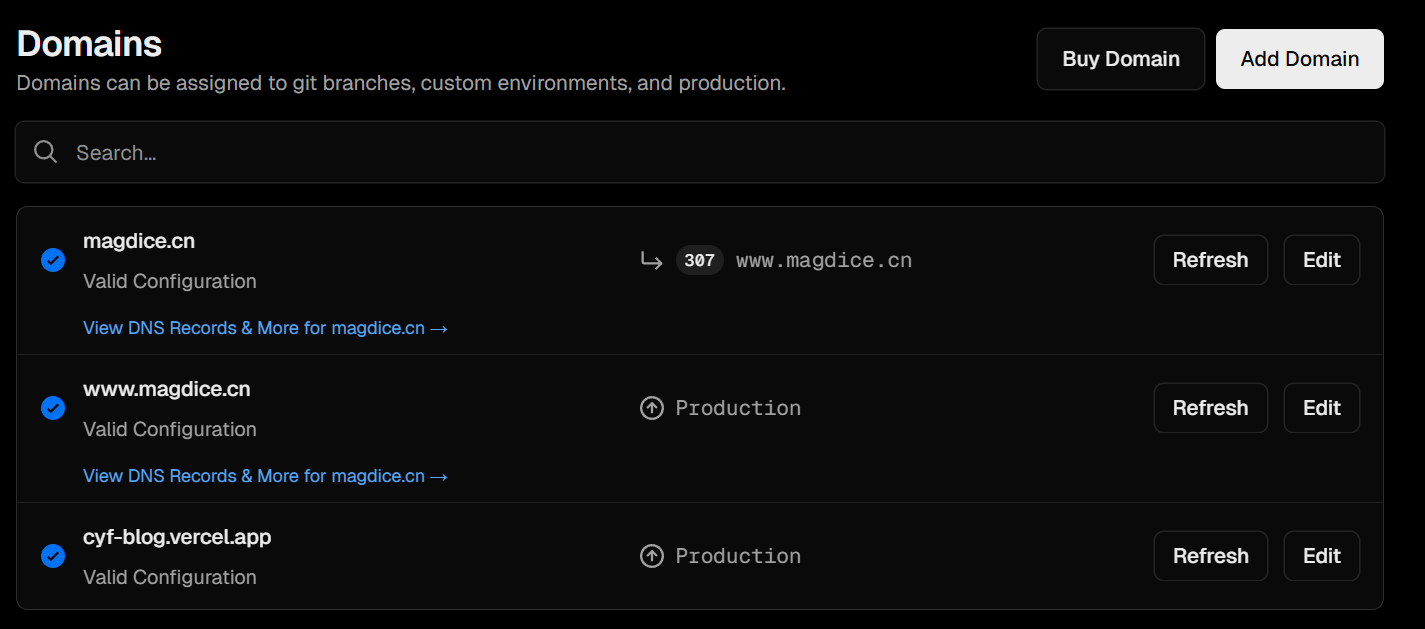Click the blue checkmark beside cyf-blog.vercel.app
Screen dimensions: 1425x629
click(x=53, y=557)
